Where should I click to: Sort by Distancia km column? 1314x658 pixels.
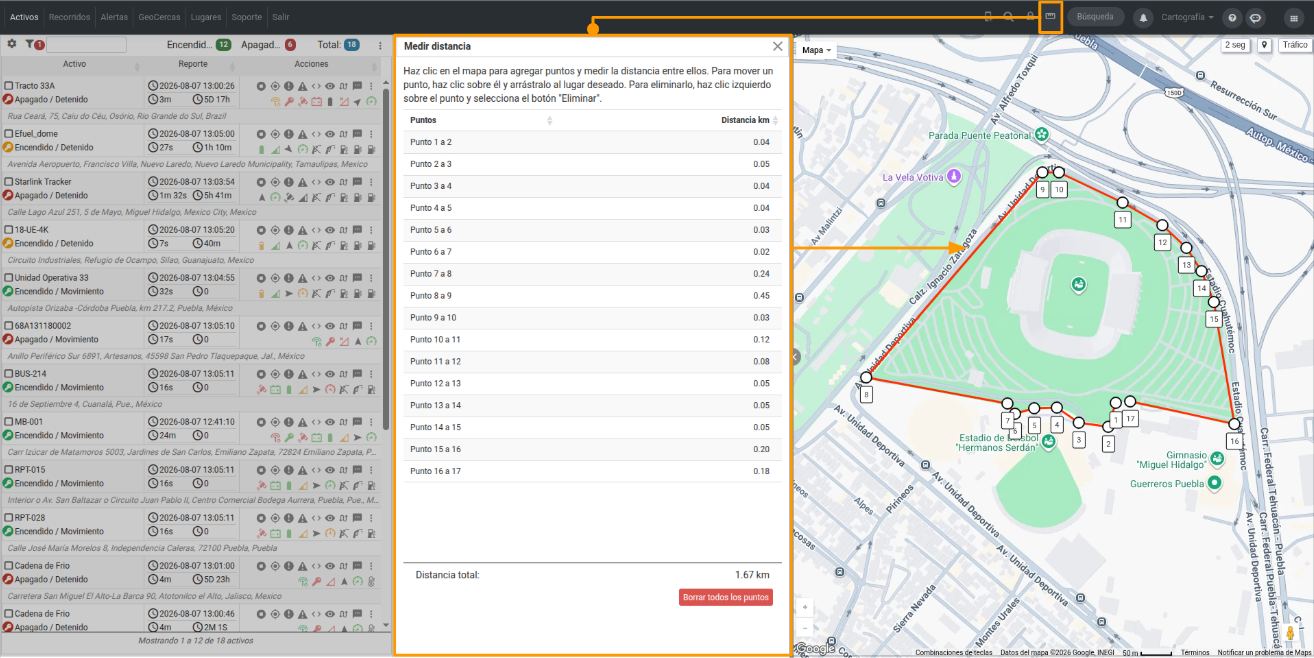click(745, 120)
